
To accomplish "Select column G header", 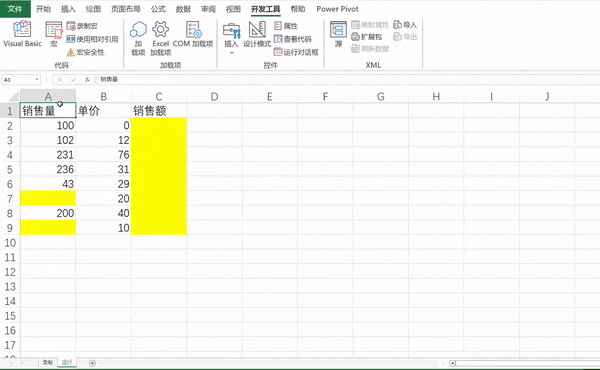I will (x=380, y=96).
